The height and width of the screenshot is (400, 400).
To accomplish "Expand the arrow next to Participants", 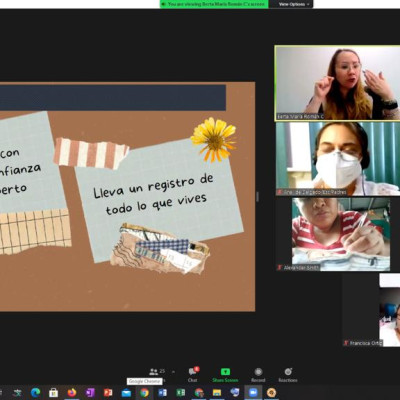I will [x=173, y=371].
